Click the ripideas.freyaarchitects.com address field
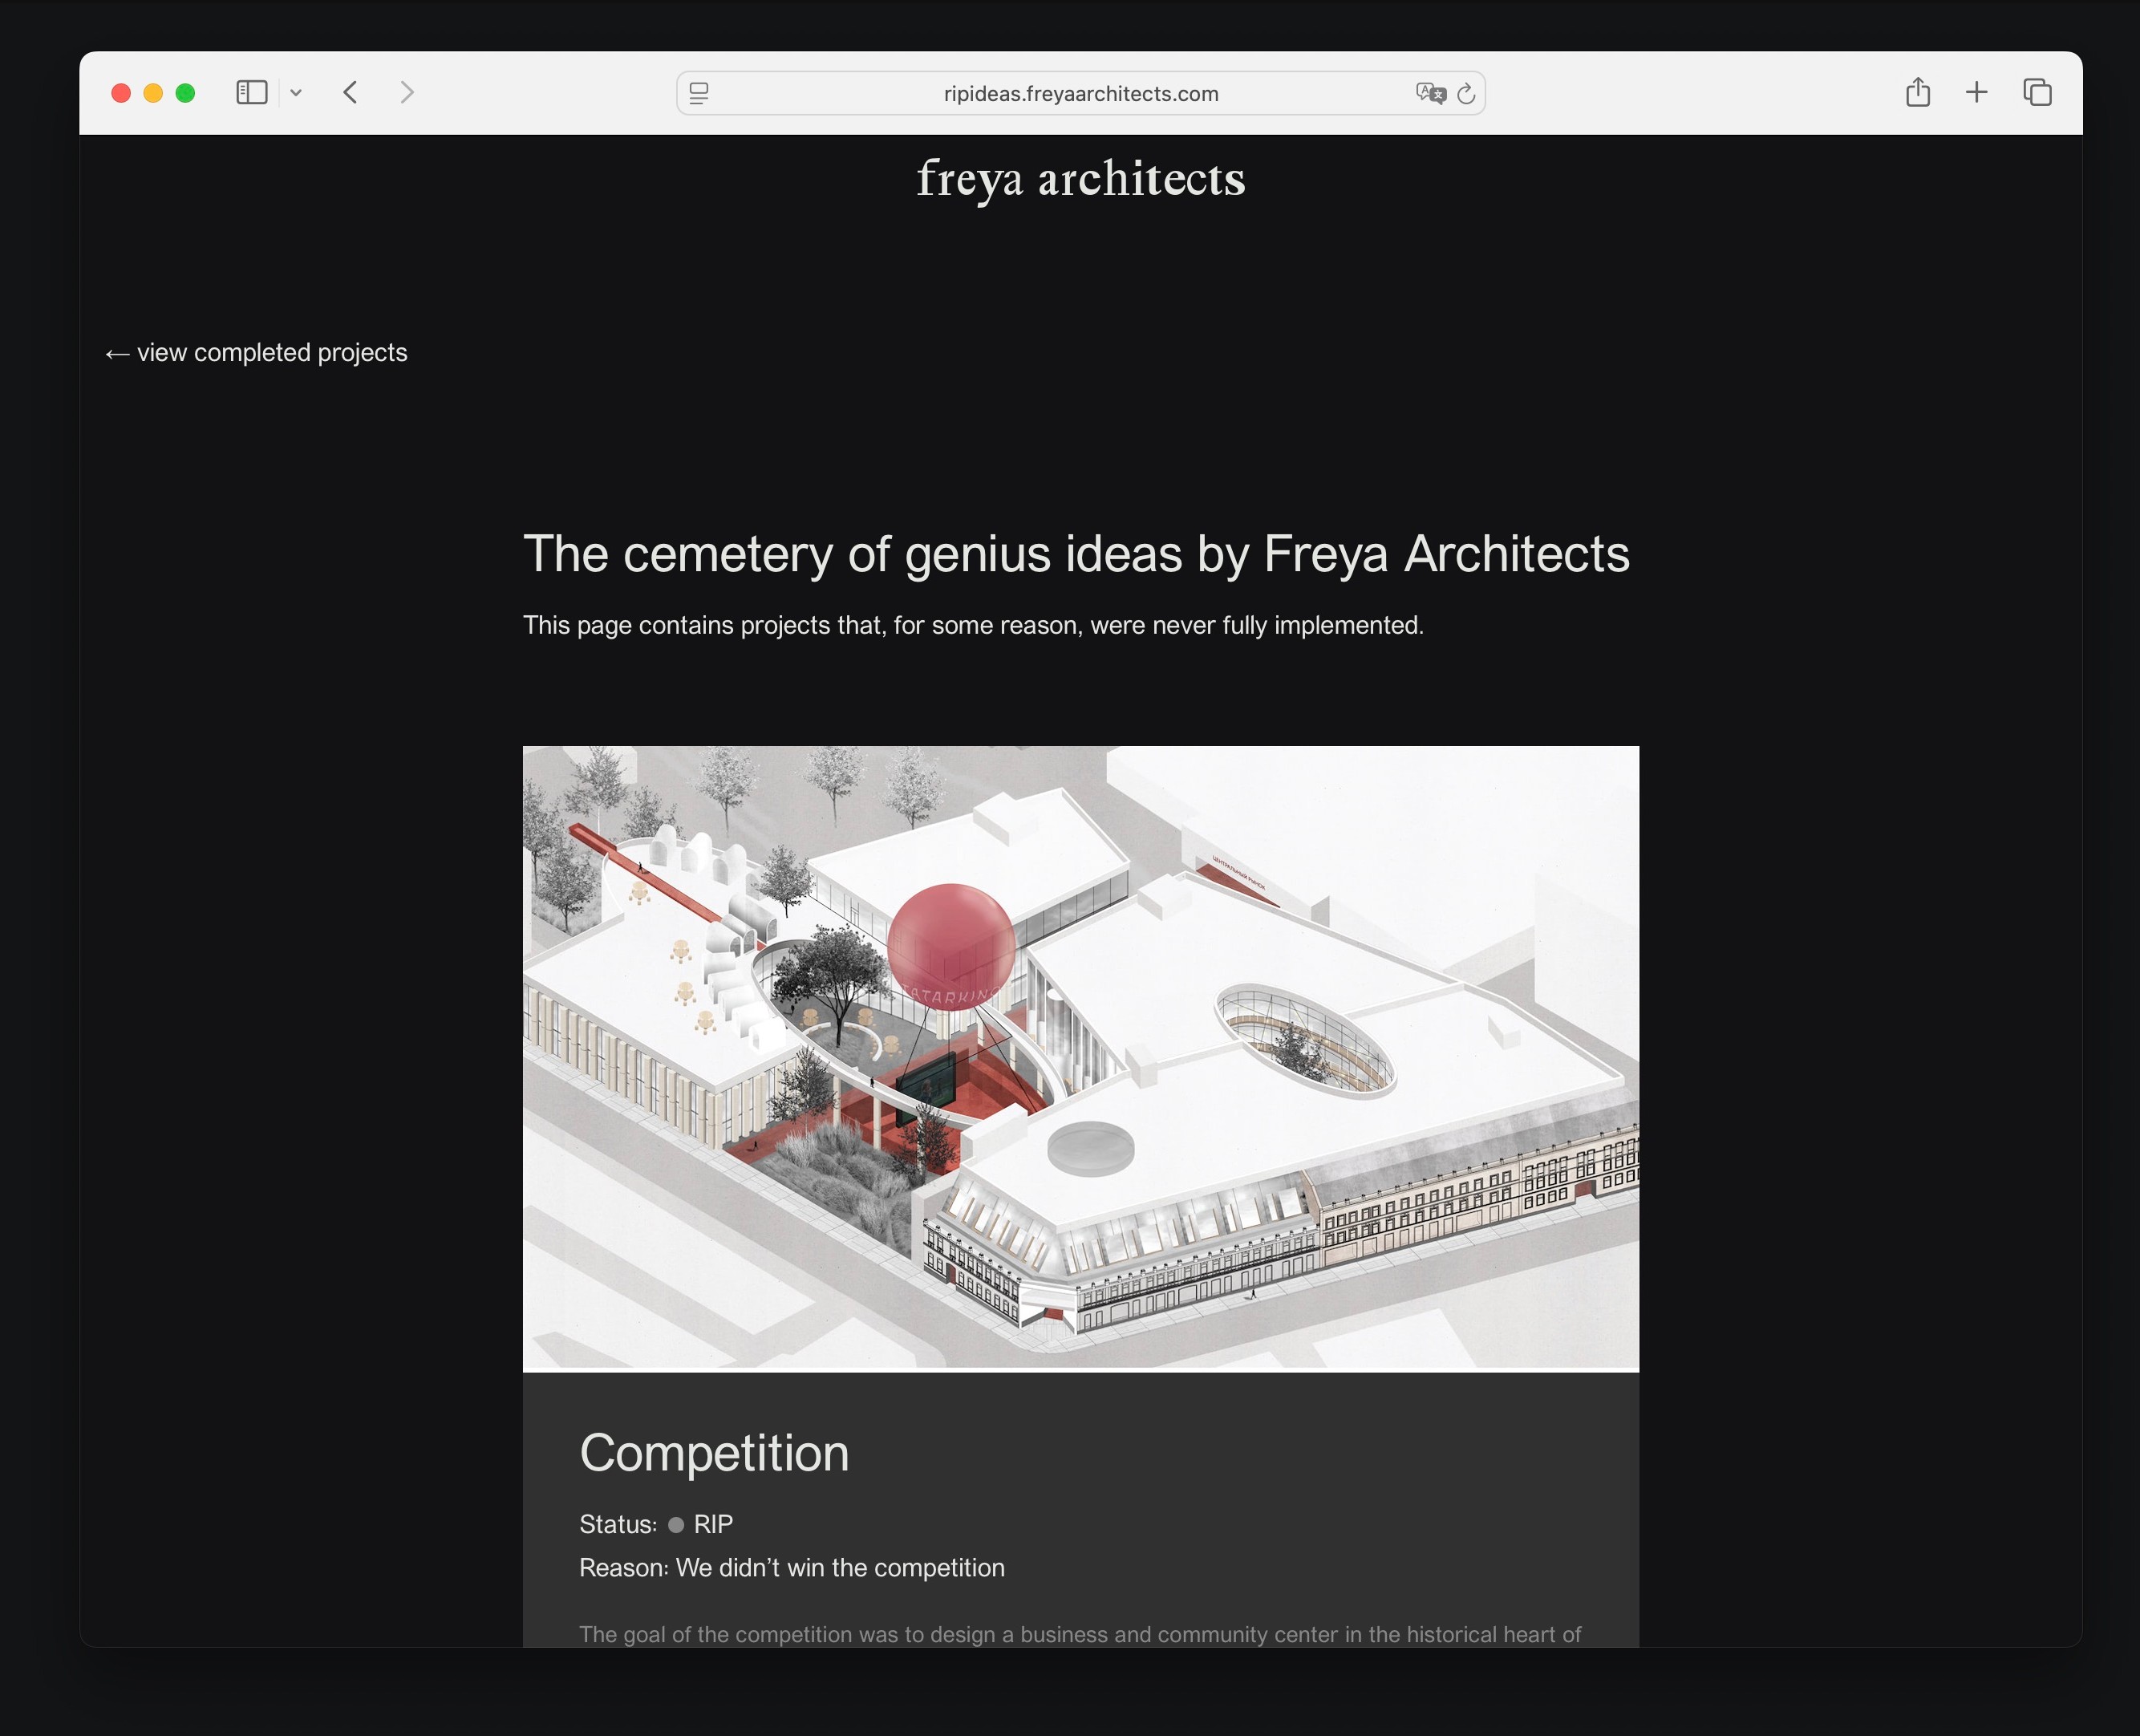Screen dimensions: 2140x1736 1080,93
